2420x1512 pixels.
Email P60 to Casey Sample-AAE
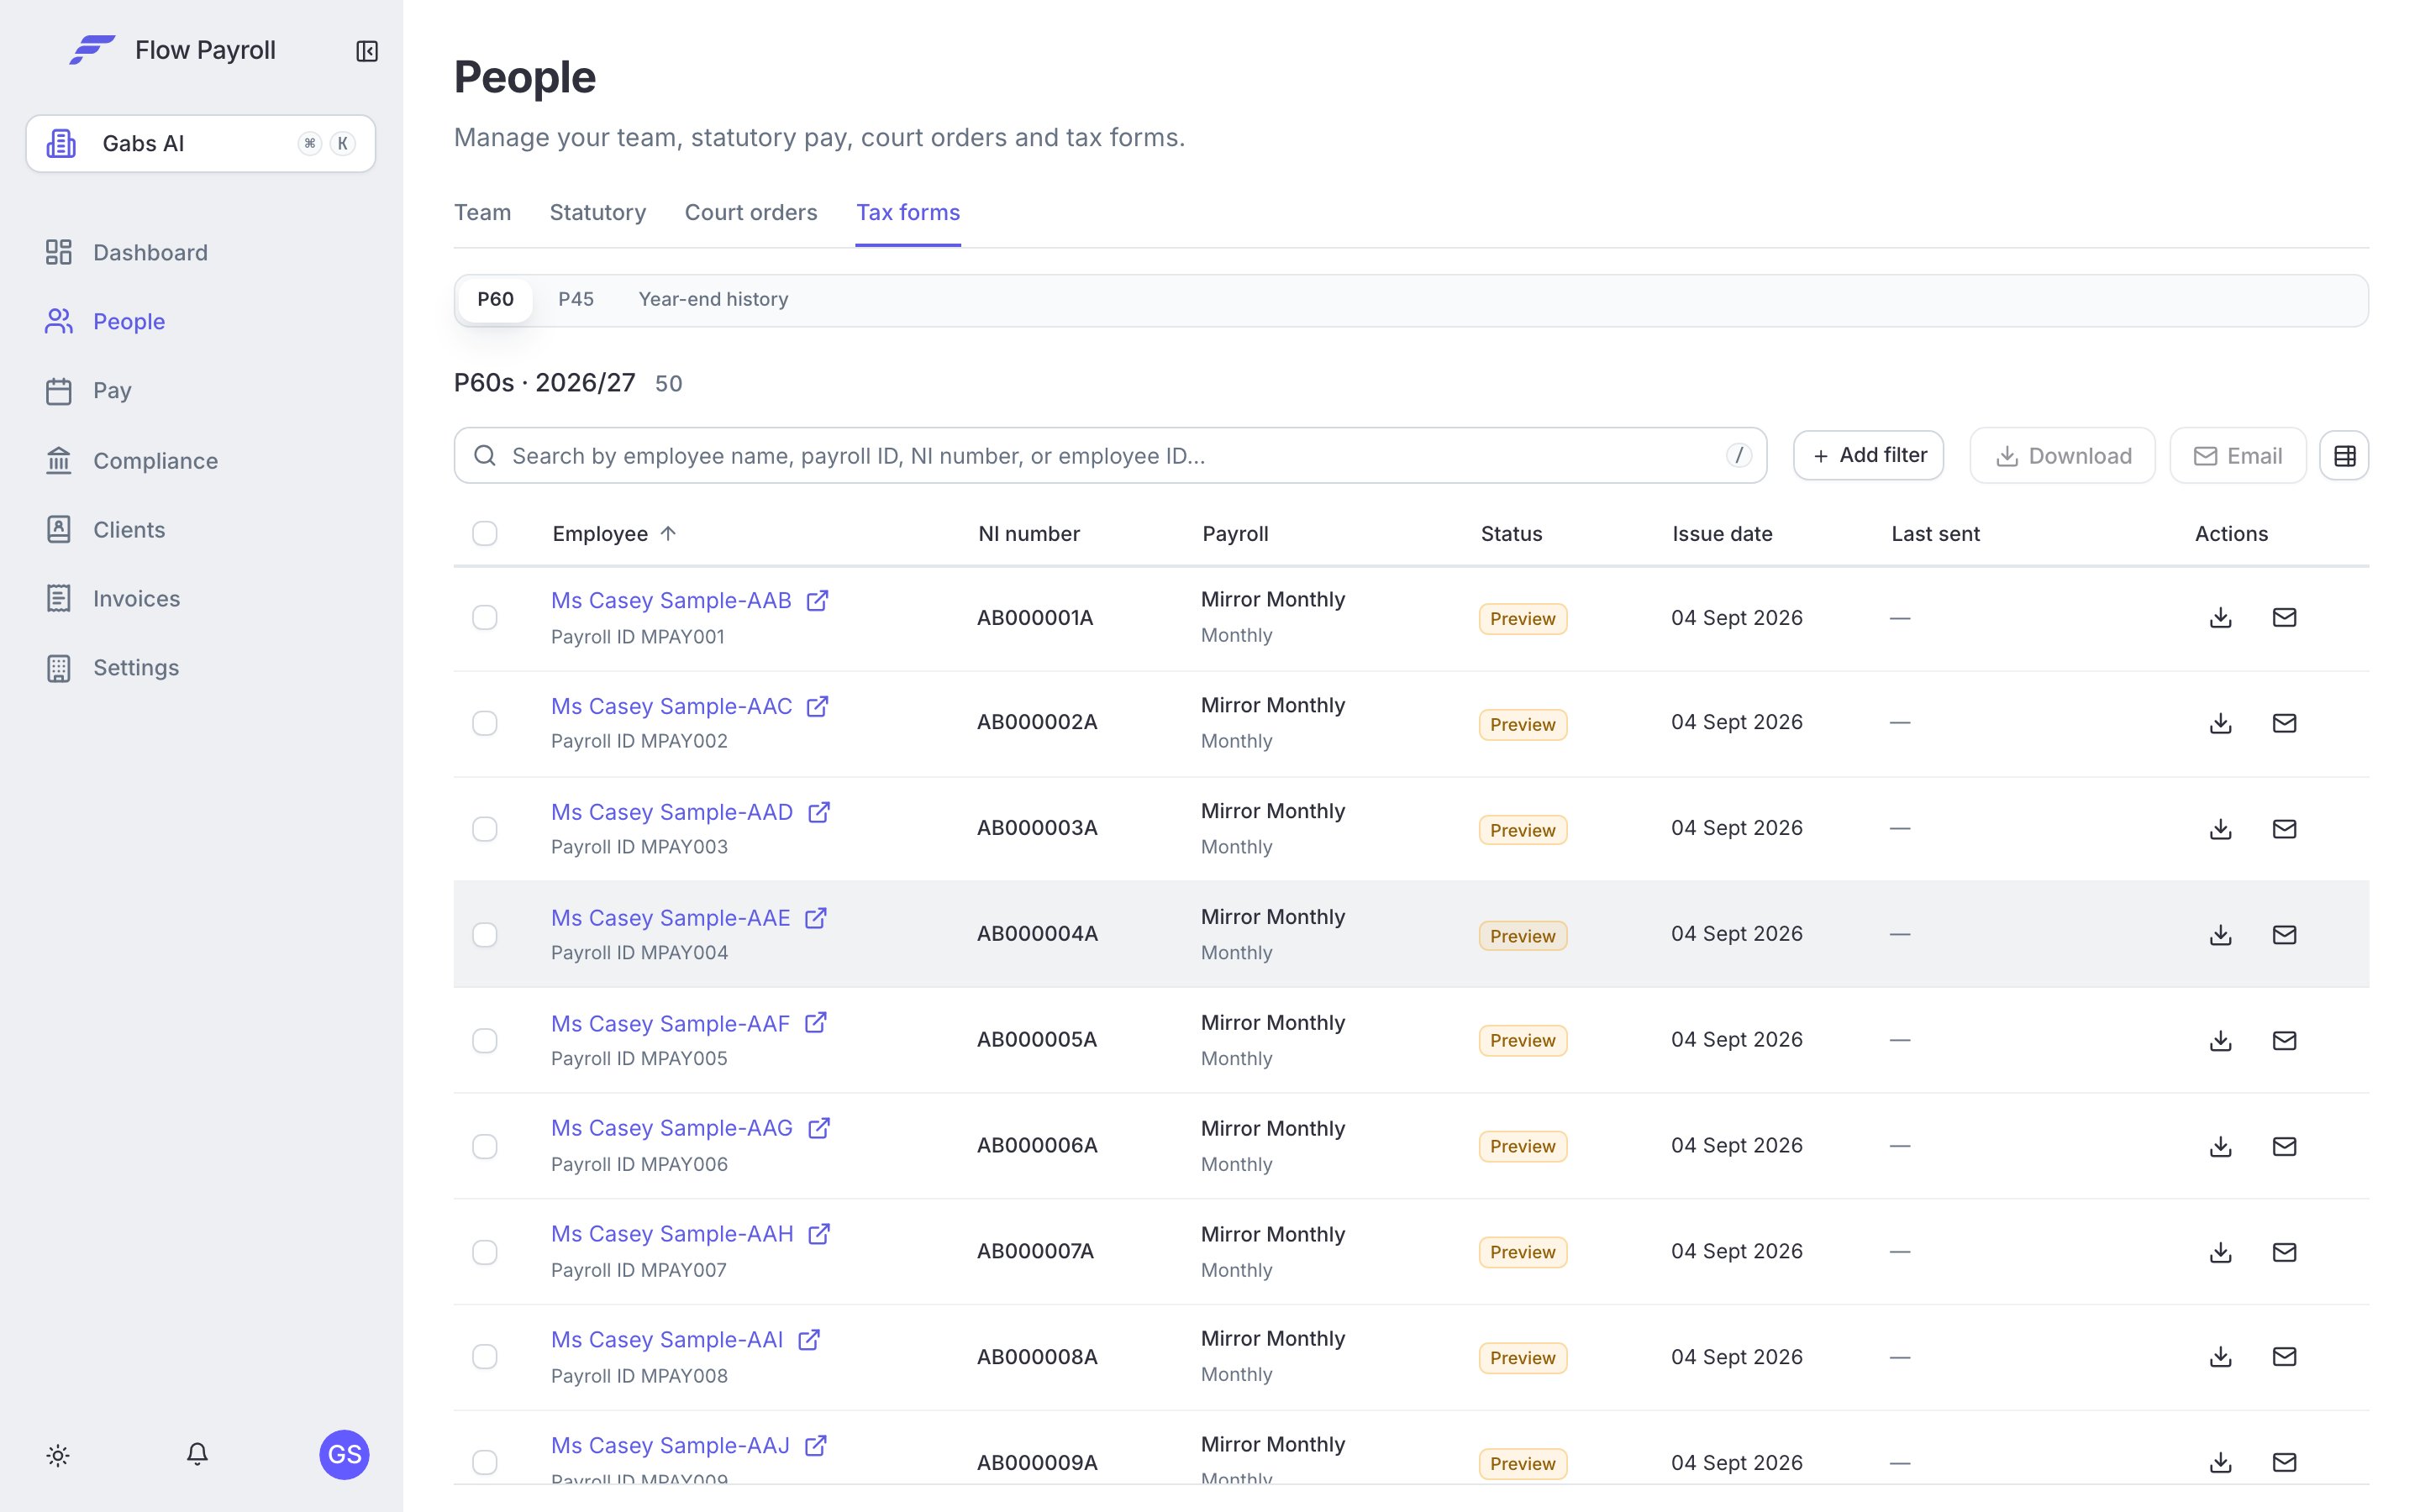pyautogui.click(x=2284, y=935)
